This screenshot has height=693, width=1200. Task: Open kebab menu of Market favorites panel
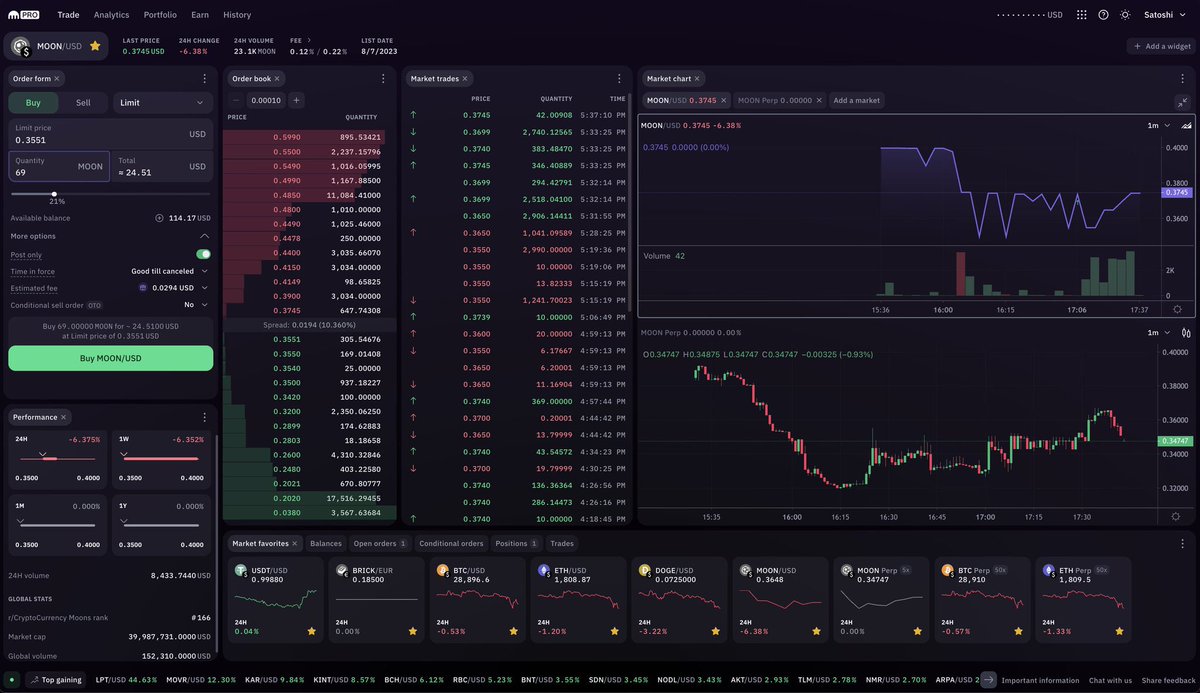[x=1184, y=544]
